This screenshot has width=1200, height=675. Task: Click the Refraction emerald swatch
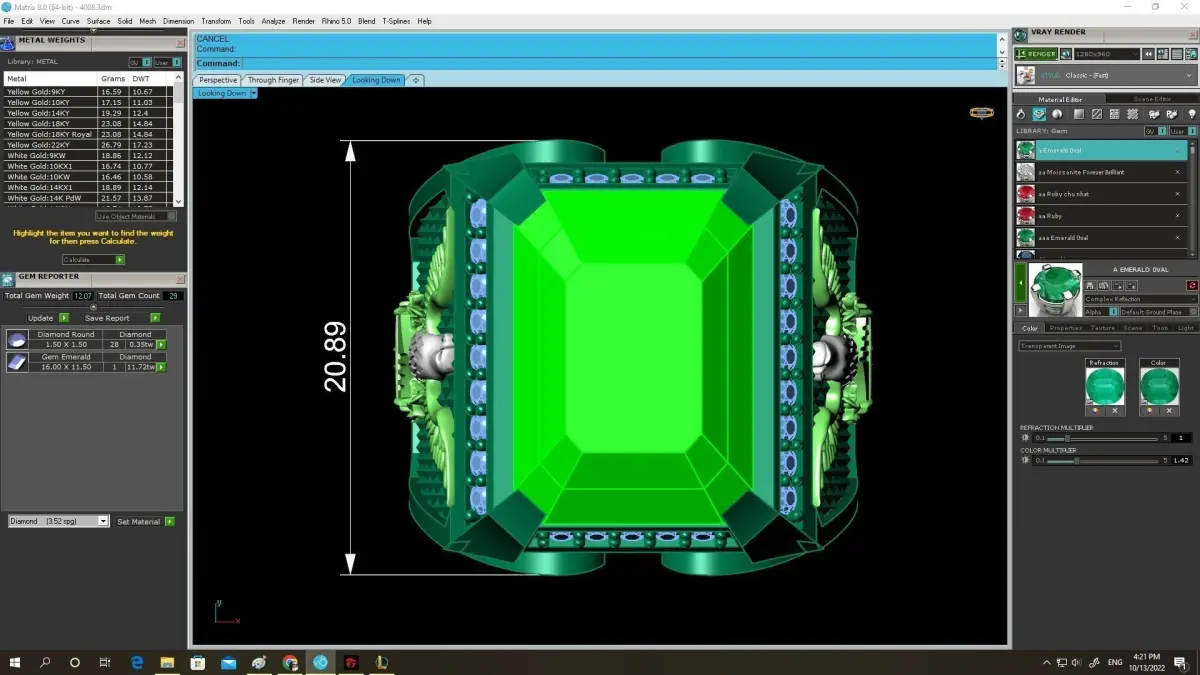1105,386
